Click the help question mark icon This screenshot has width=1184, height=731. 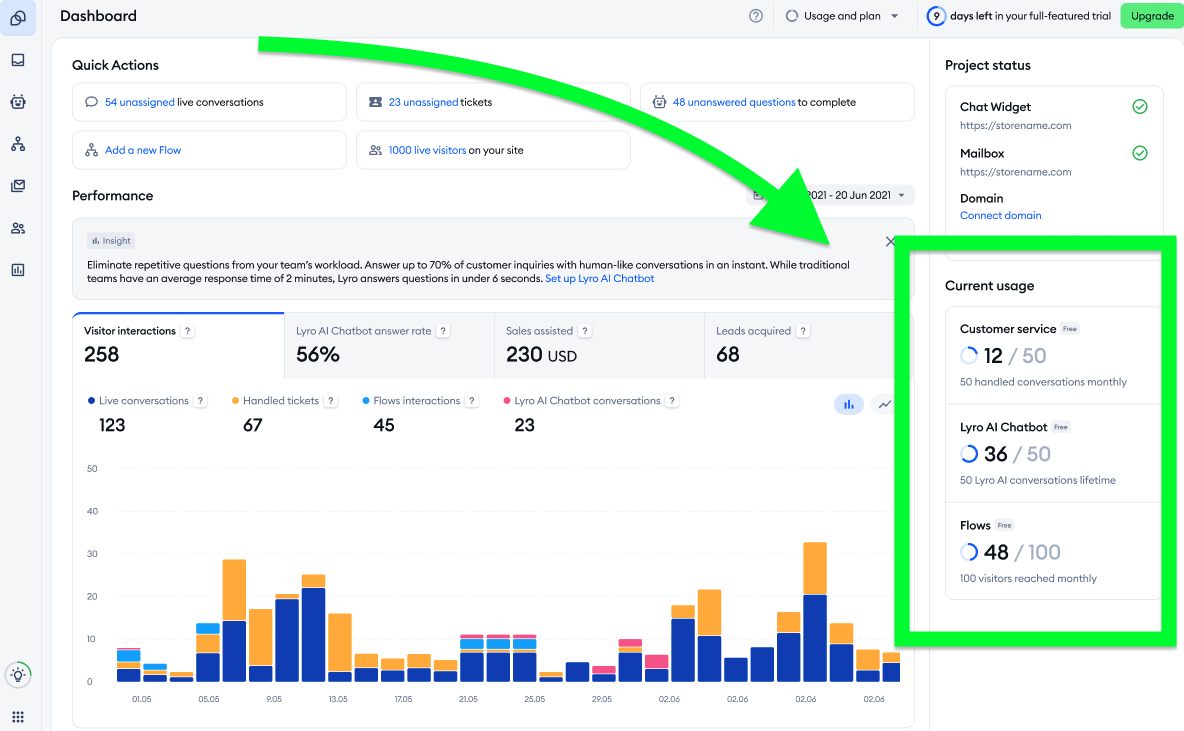coord(756,16)
